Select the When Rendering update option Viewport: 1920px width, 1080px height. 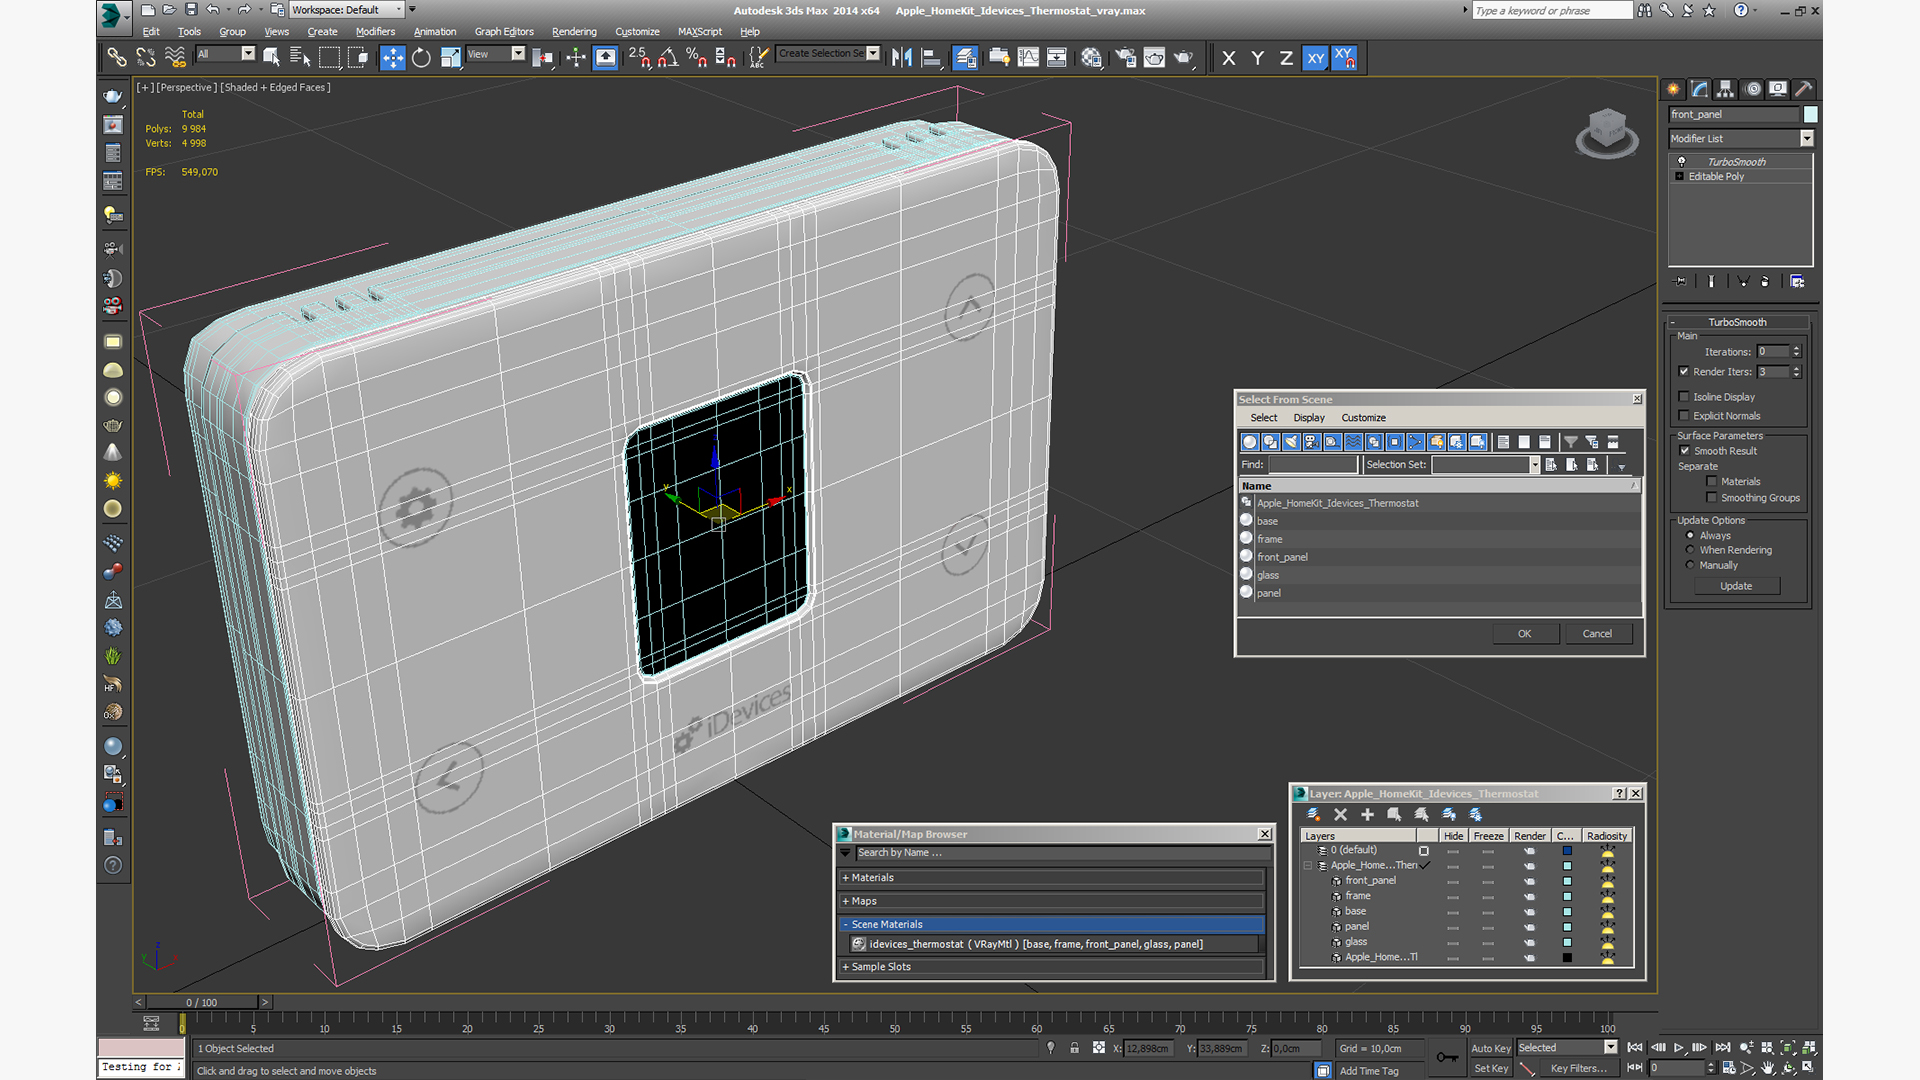[x=1690, y=550]
